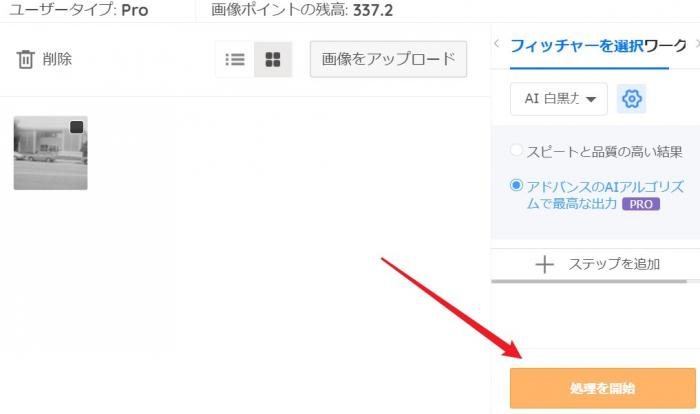Screen dimensions: 700x414
Task: Select the スピードと品質の高い結果 radio option
Action: [516, 150]
